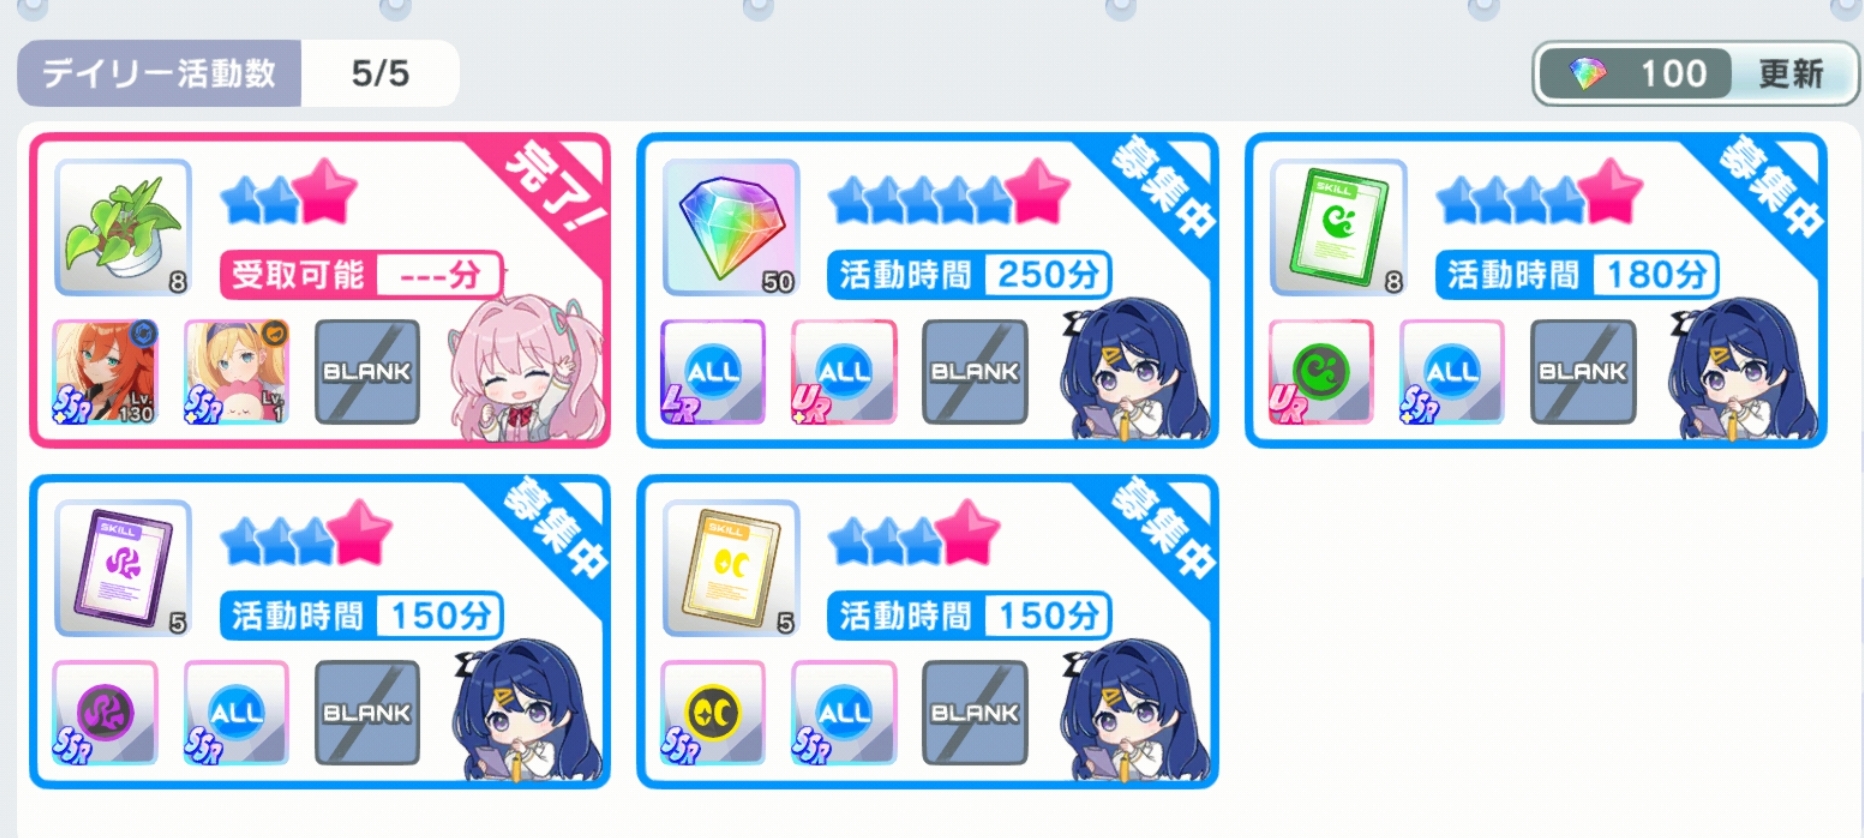Click the rainbow gem icon beside 100
The width and height of the screenshot is (1864, 838).
click(x=1588, y=73)
